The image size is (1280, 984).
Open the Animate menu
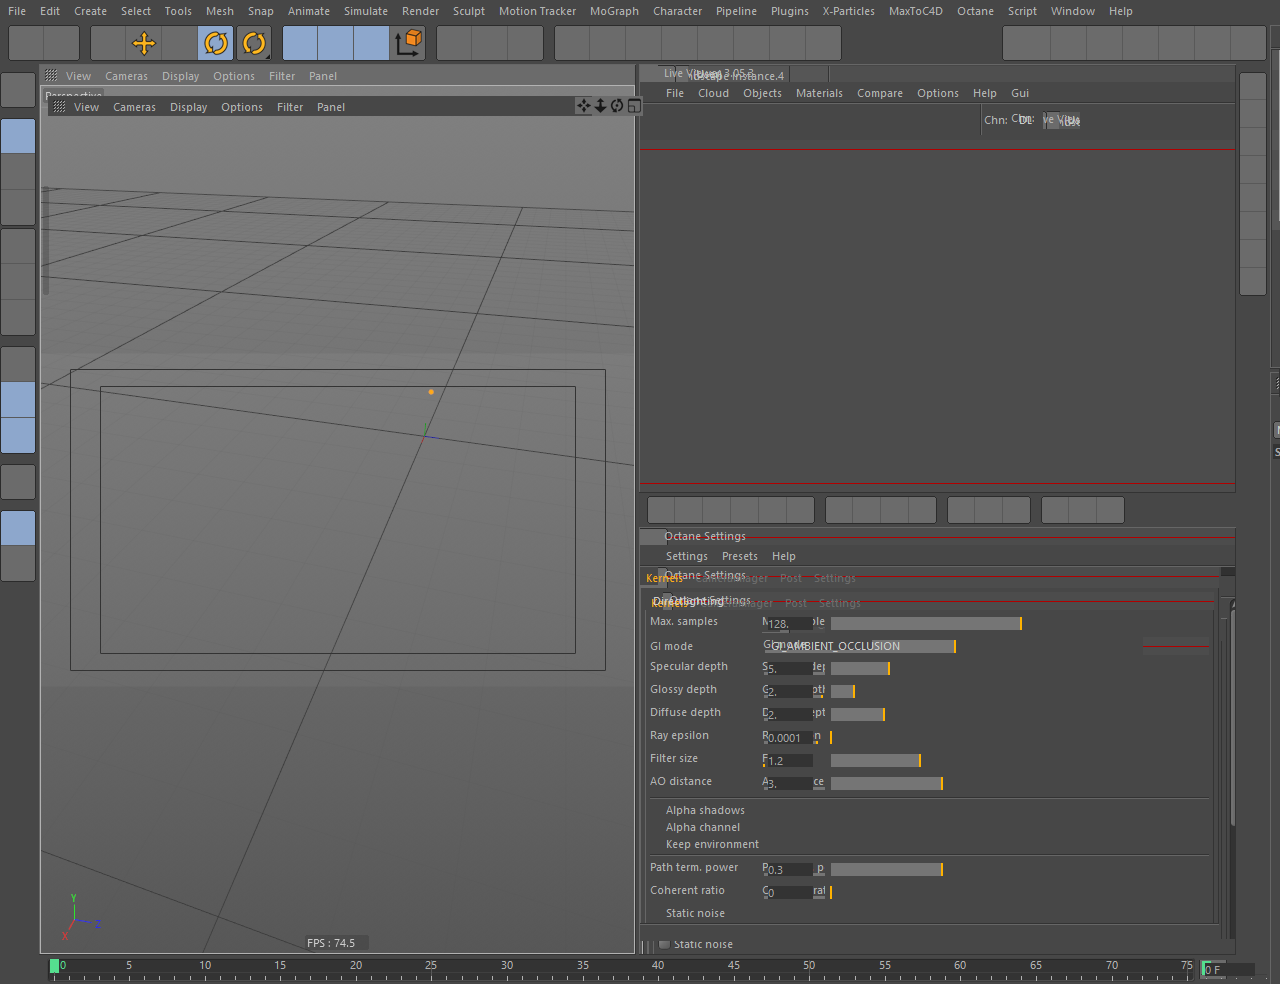point(309,11)
